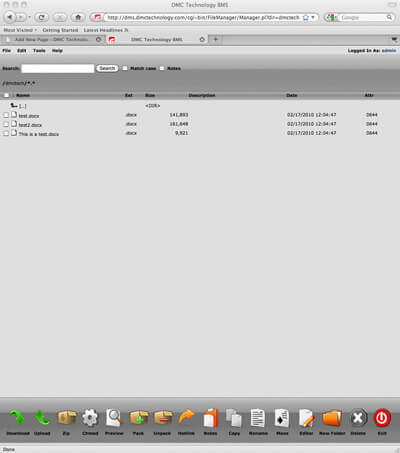This screenshot has width=400, height=453.
Task: Open This is a test.docx link
Action: coord(39,134)
